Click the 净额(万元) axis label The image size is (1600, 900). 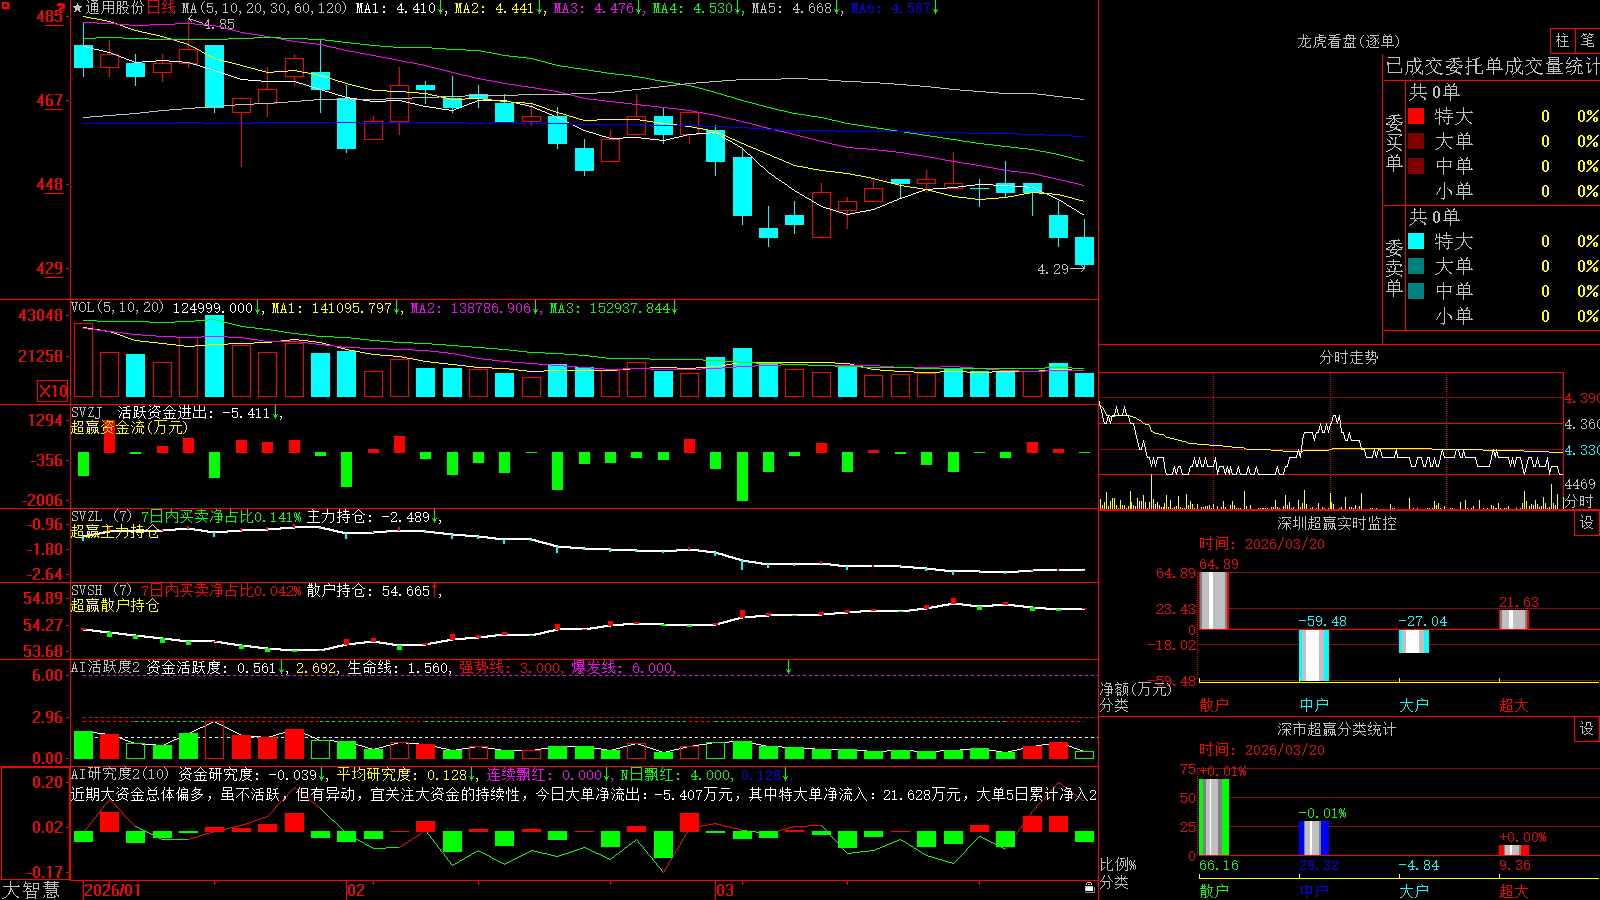(x=1136, y=689)
